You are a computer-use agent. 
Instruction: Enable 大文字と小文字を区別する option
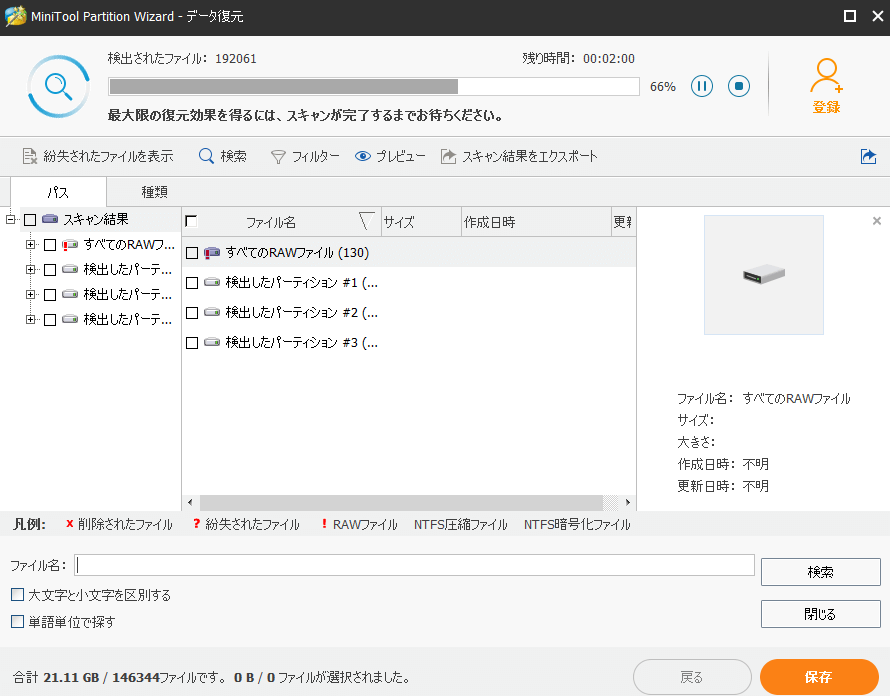pos(17,593)
